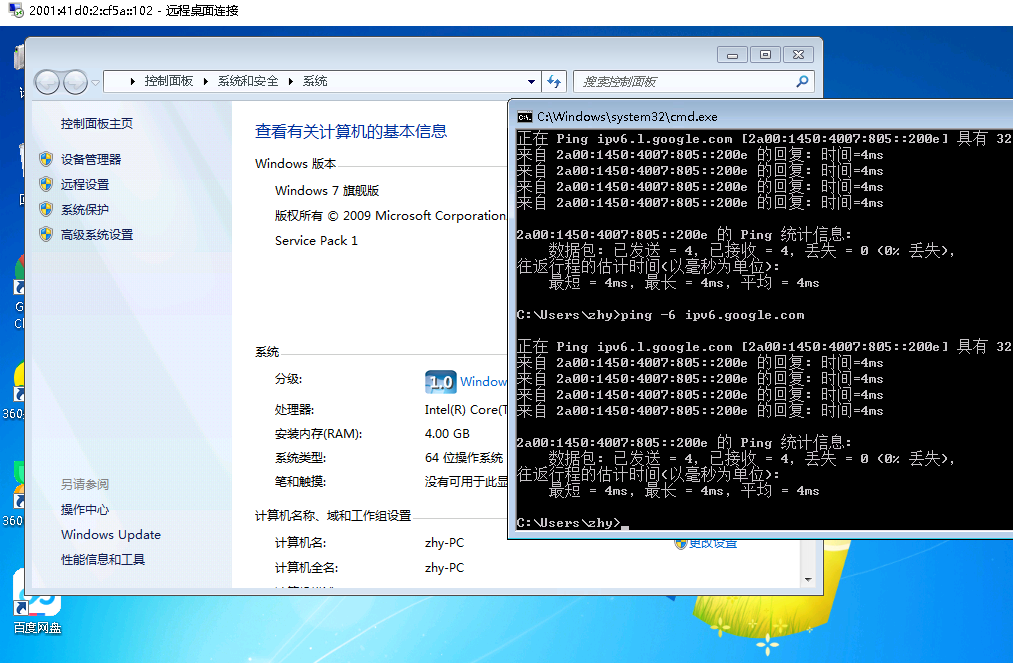Click text 'ping -6 ipv6.google.com' in cmd
The image size is (1013, 663).
[x=713, y=315]
